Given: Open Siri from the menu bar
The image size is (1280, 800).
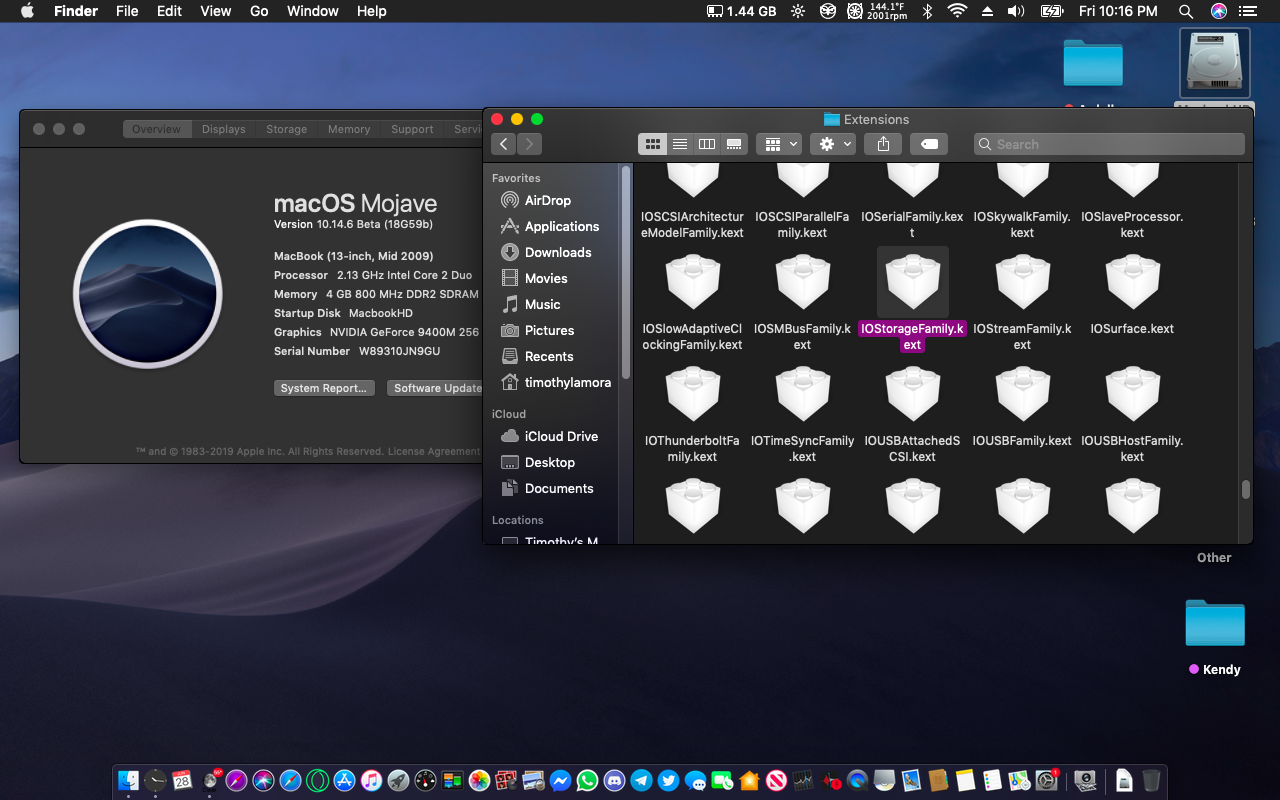Looking at the screenshot, I should pyautogui.click(x=1218, y=11).
